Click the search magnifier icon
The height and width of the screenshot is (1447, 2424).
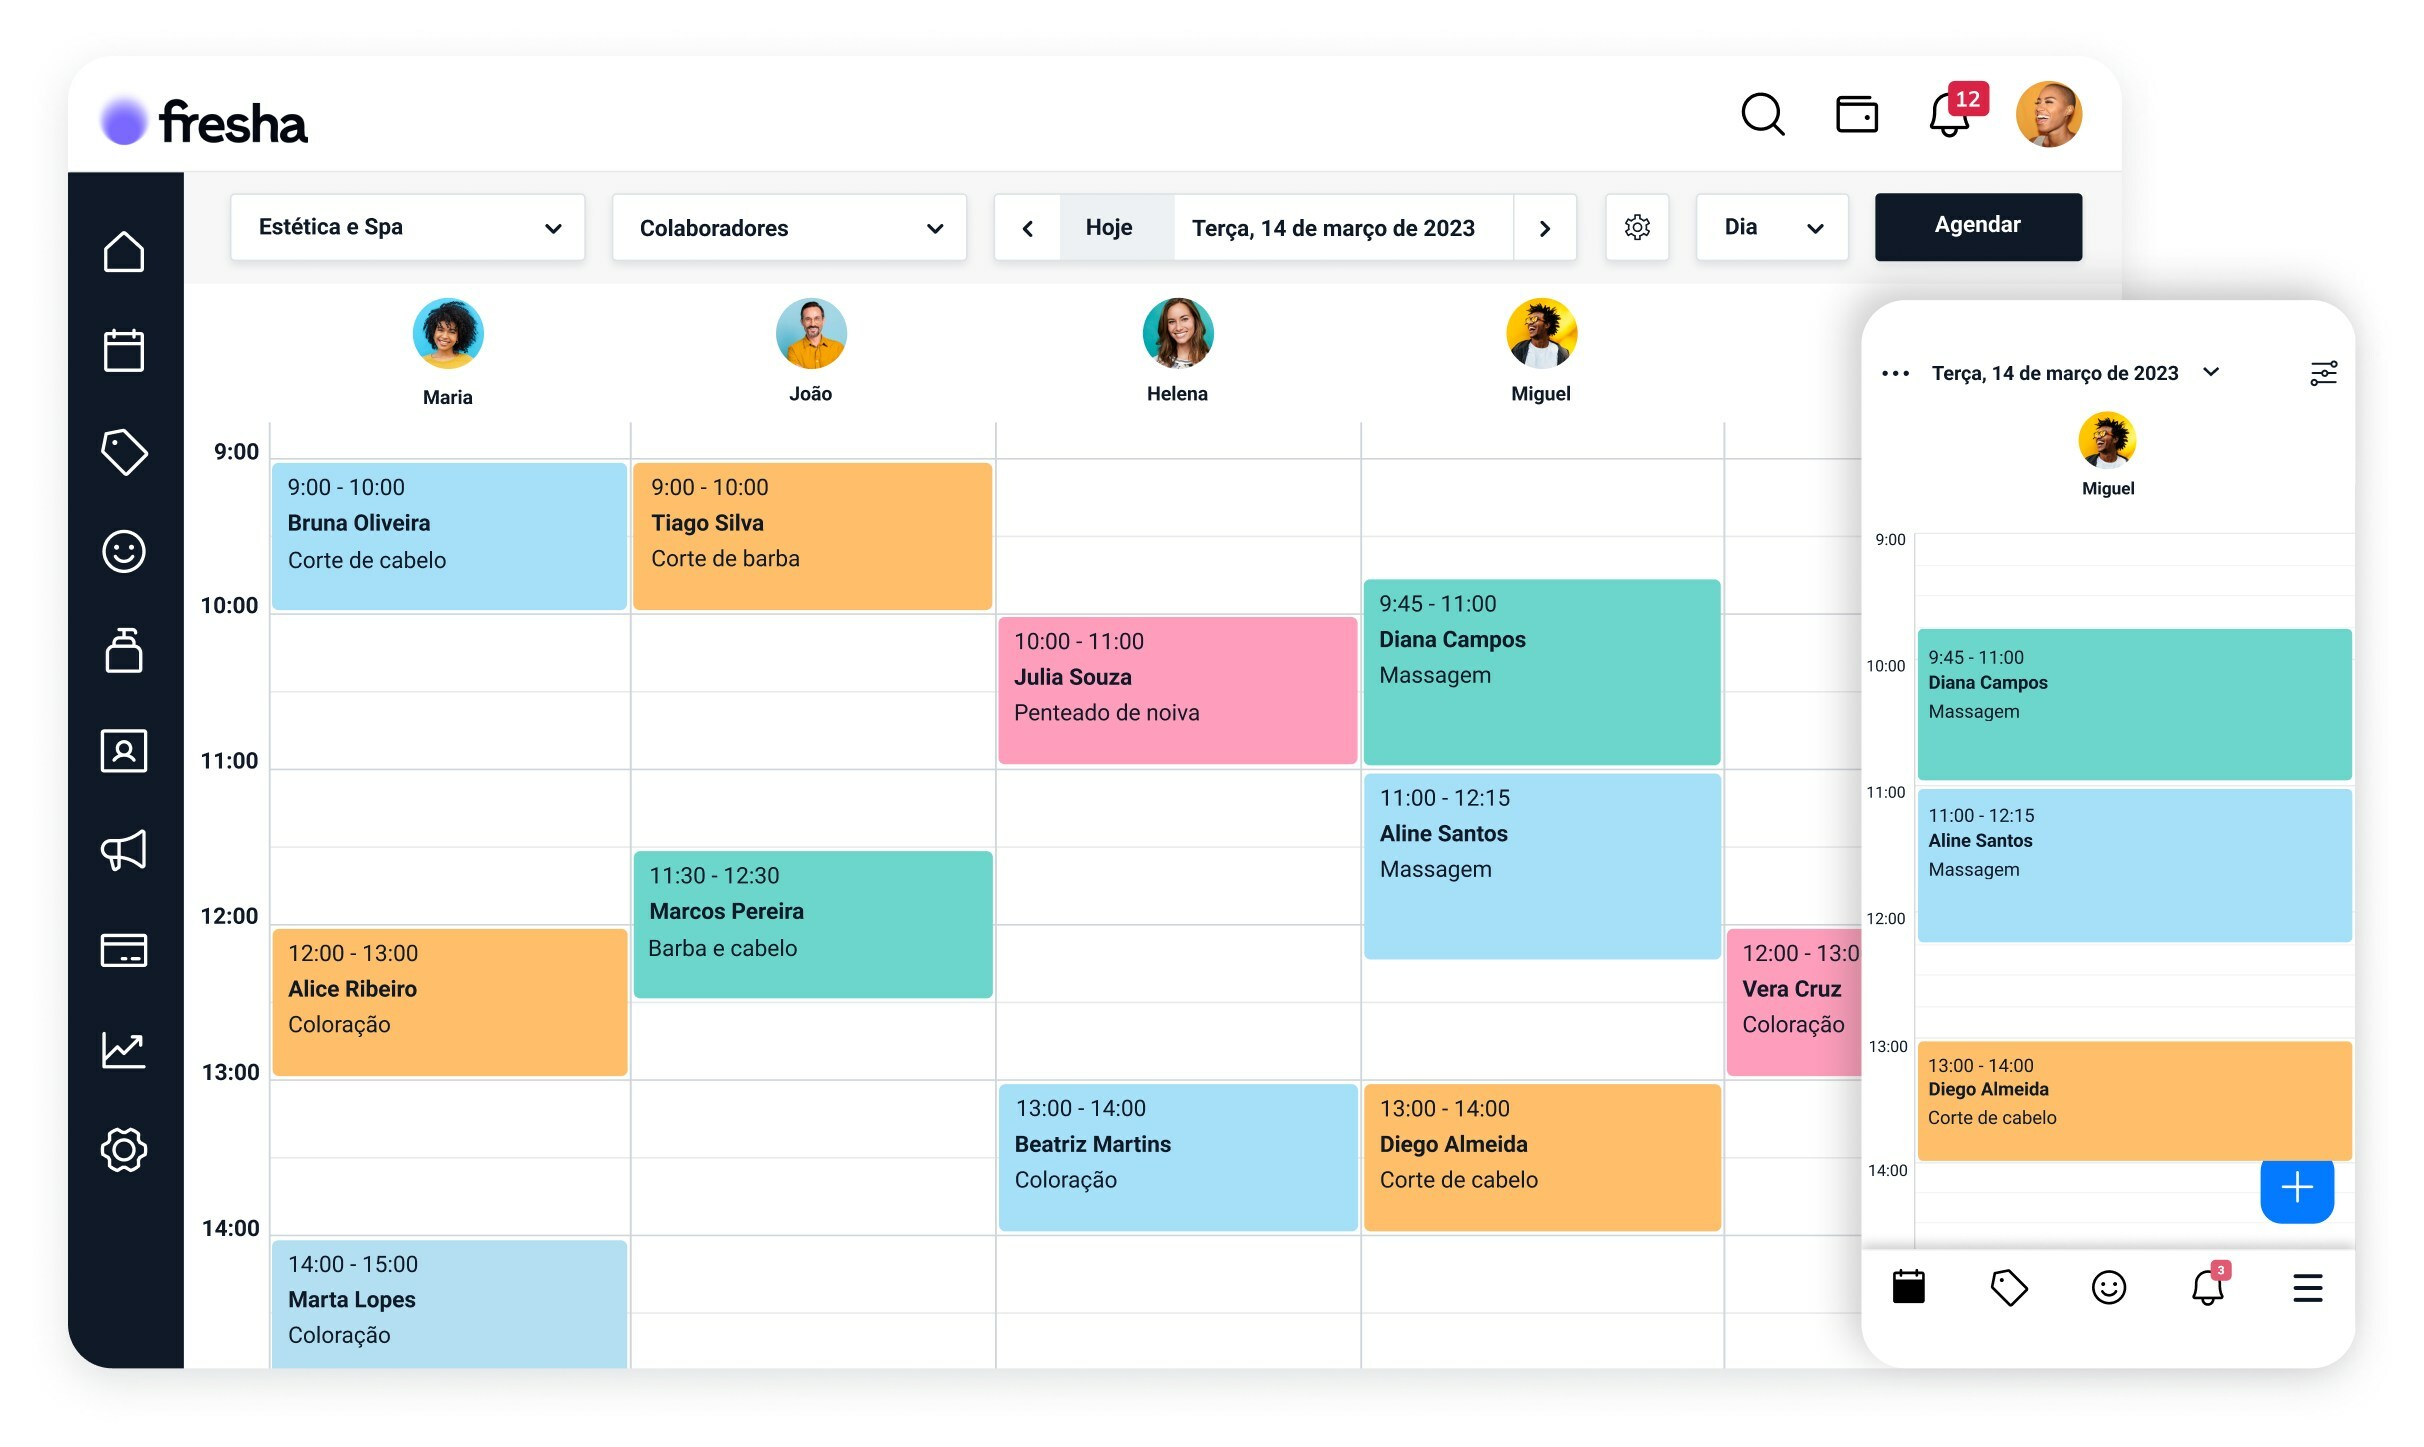click(x=1762, y=114)
